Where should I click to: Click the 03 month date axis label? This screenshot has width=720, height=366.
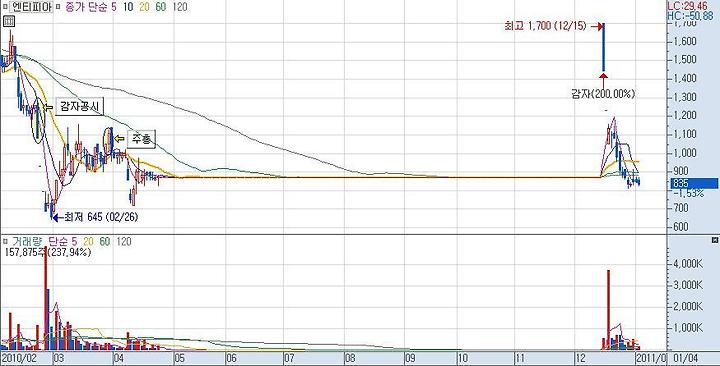[x=59, y=358]
